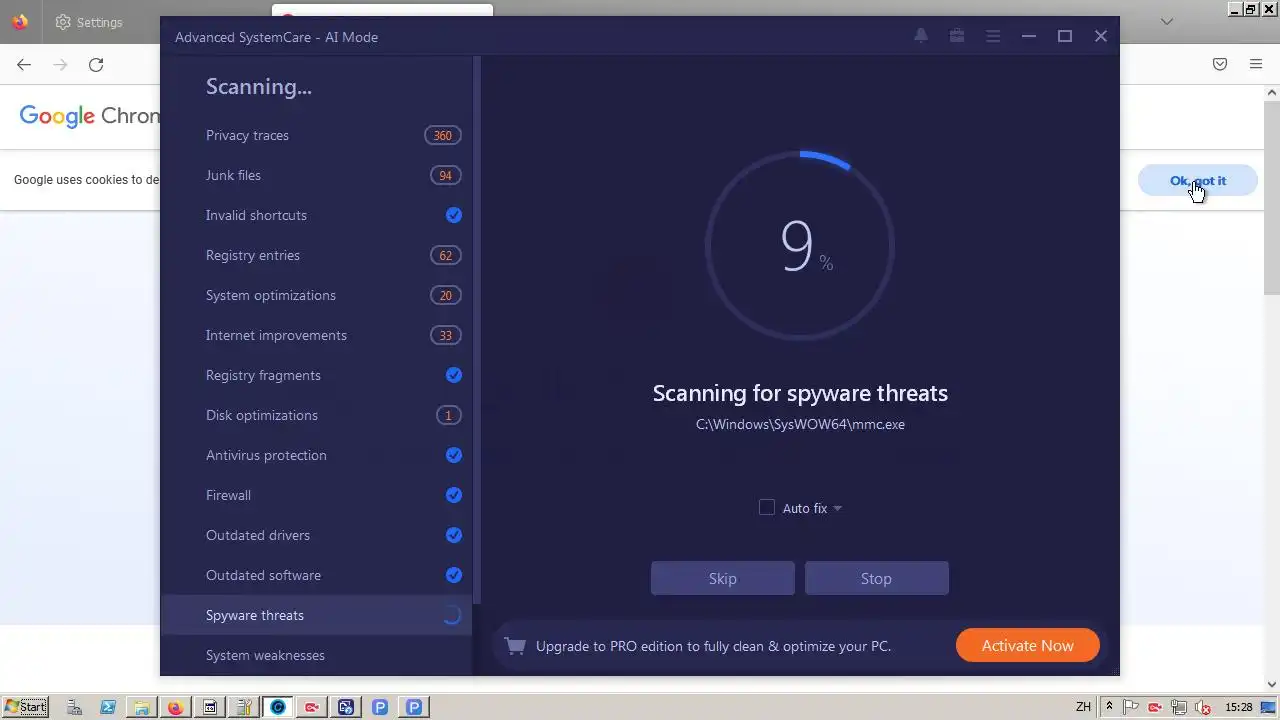Click the Antivirus protection label
The image size is (1280, 720).
click(266, 455)
